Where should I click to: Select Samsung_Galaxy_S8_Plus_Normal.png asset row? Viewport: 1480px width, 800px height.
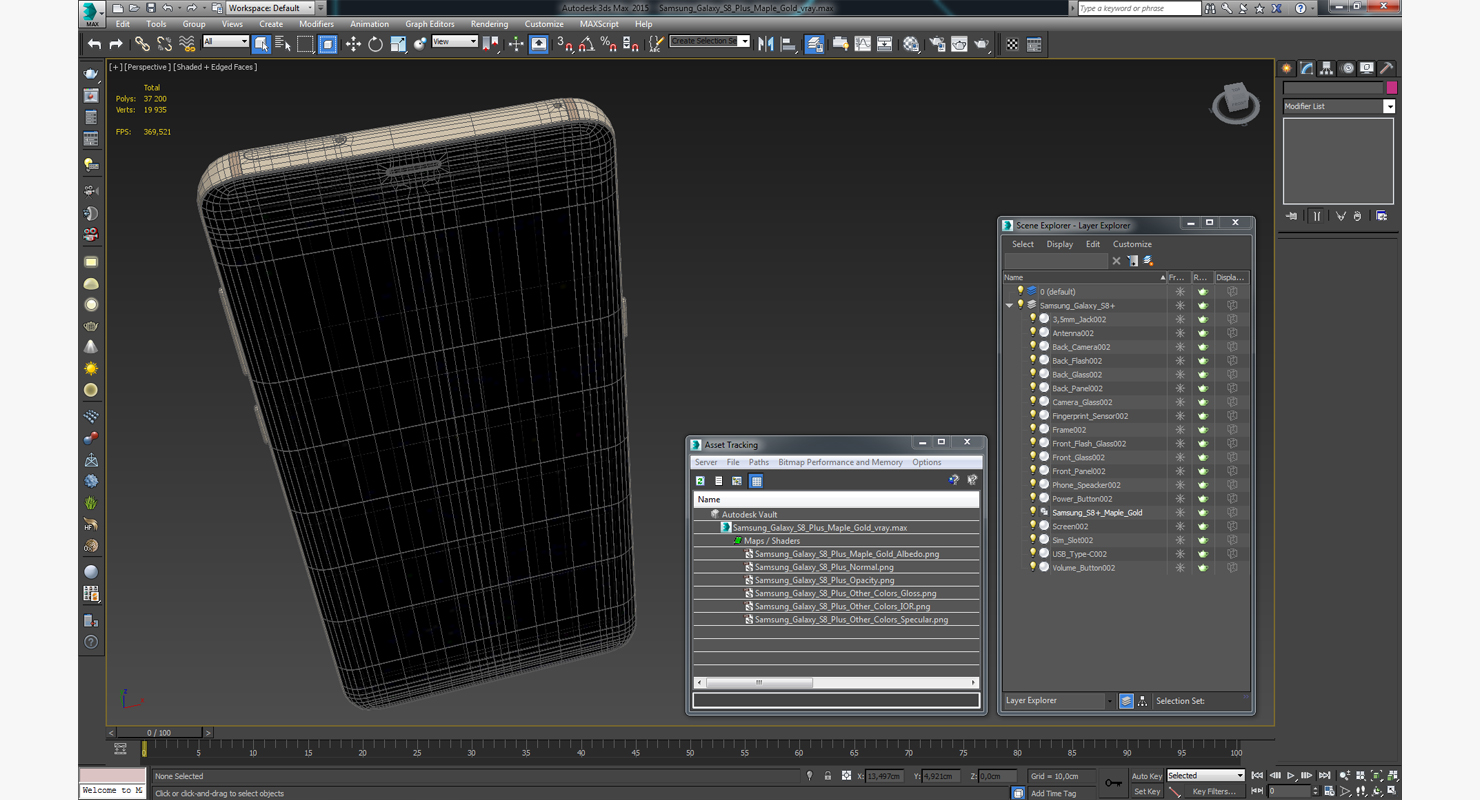(836, 567)
